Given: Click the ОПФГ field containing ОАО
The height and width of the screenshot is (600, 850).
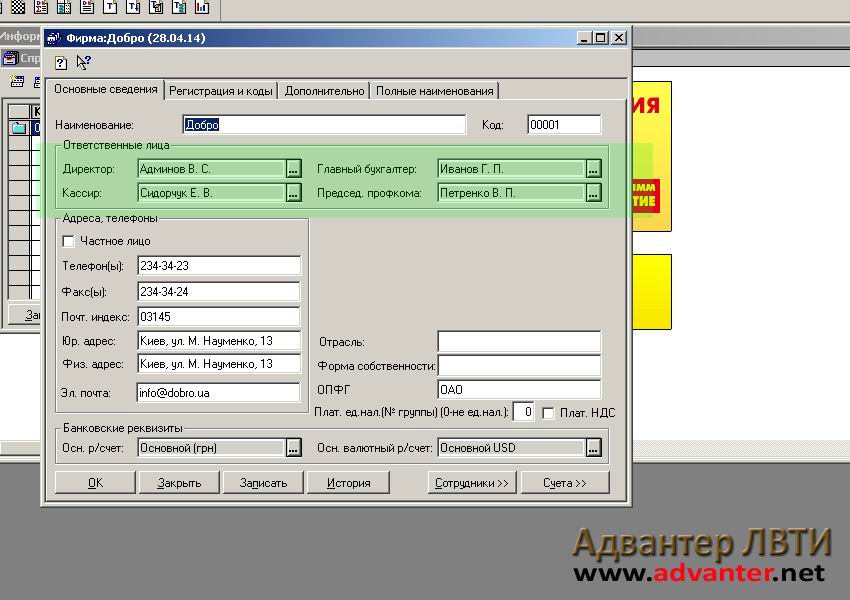Looking at the screenshot, I should click(519, 389).
